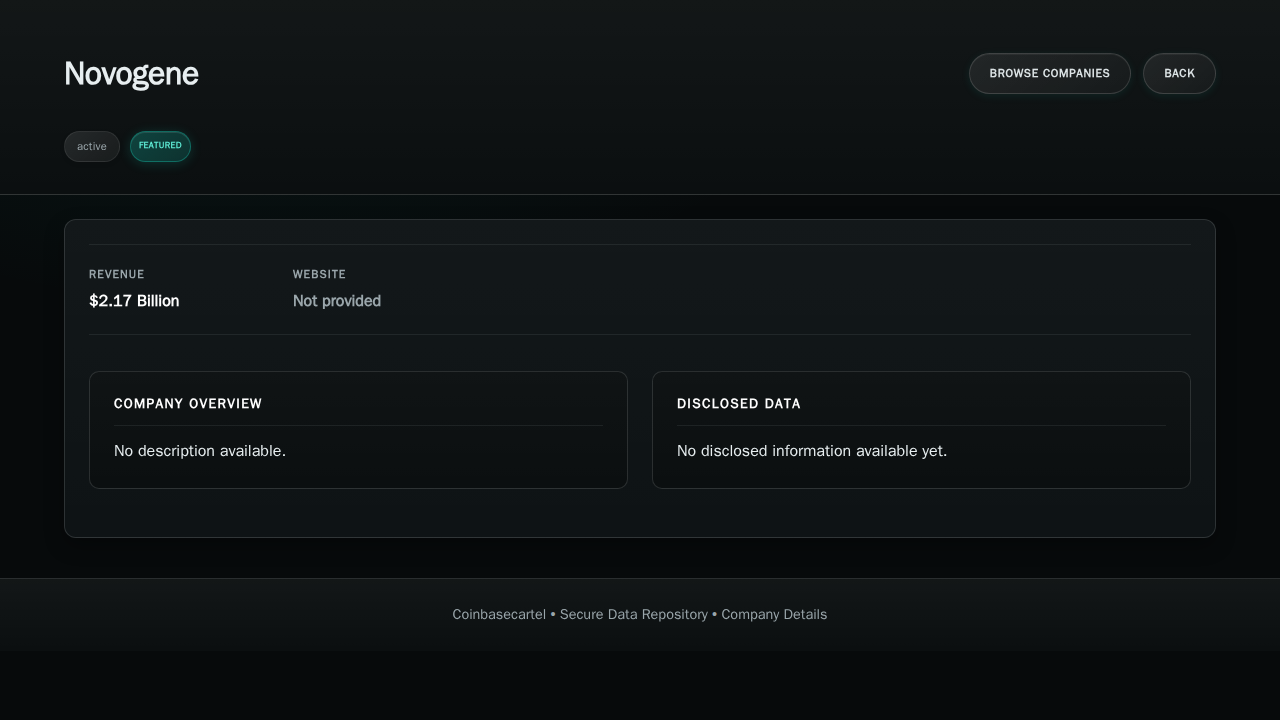This screenshot has height=720, width=1280.
Task: Click the DISCLOSED DATA heading
Action: [738, 404]
